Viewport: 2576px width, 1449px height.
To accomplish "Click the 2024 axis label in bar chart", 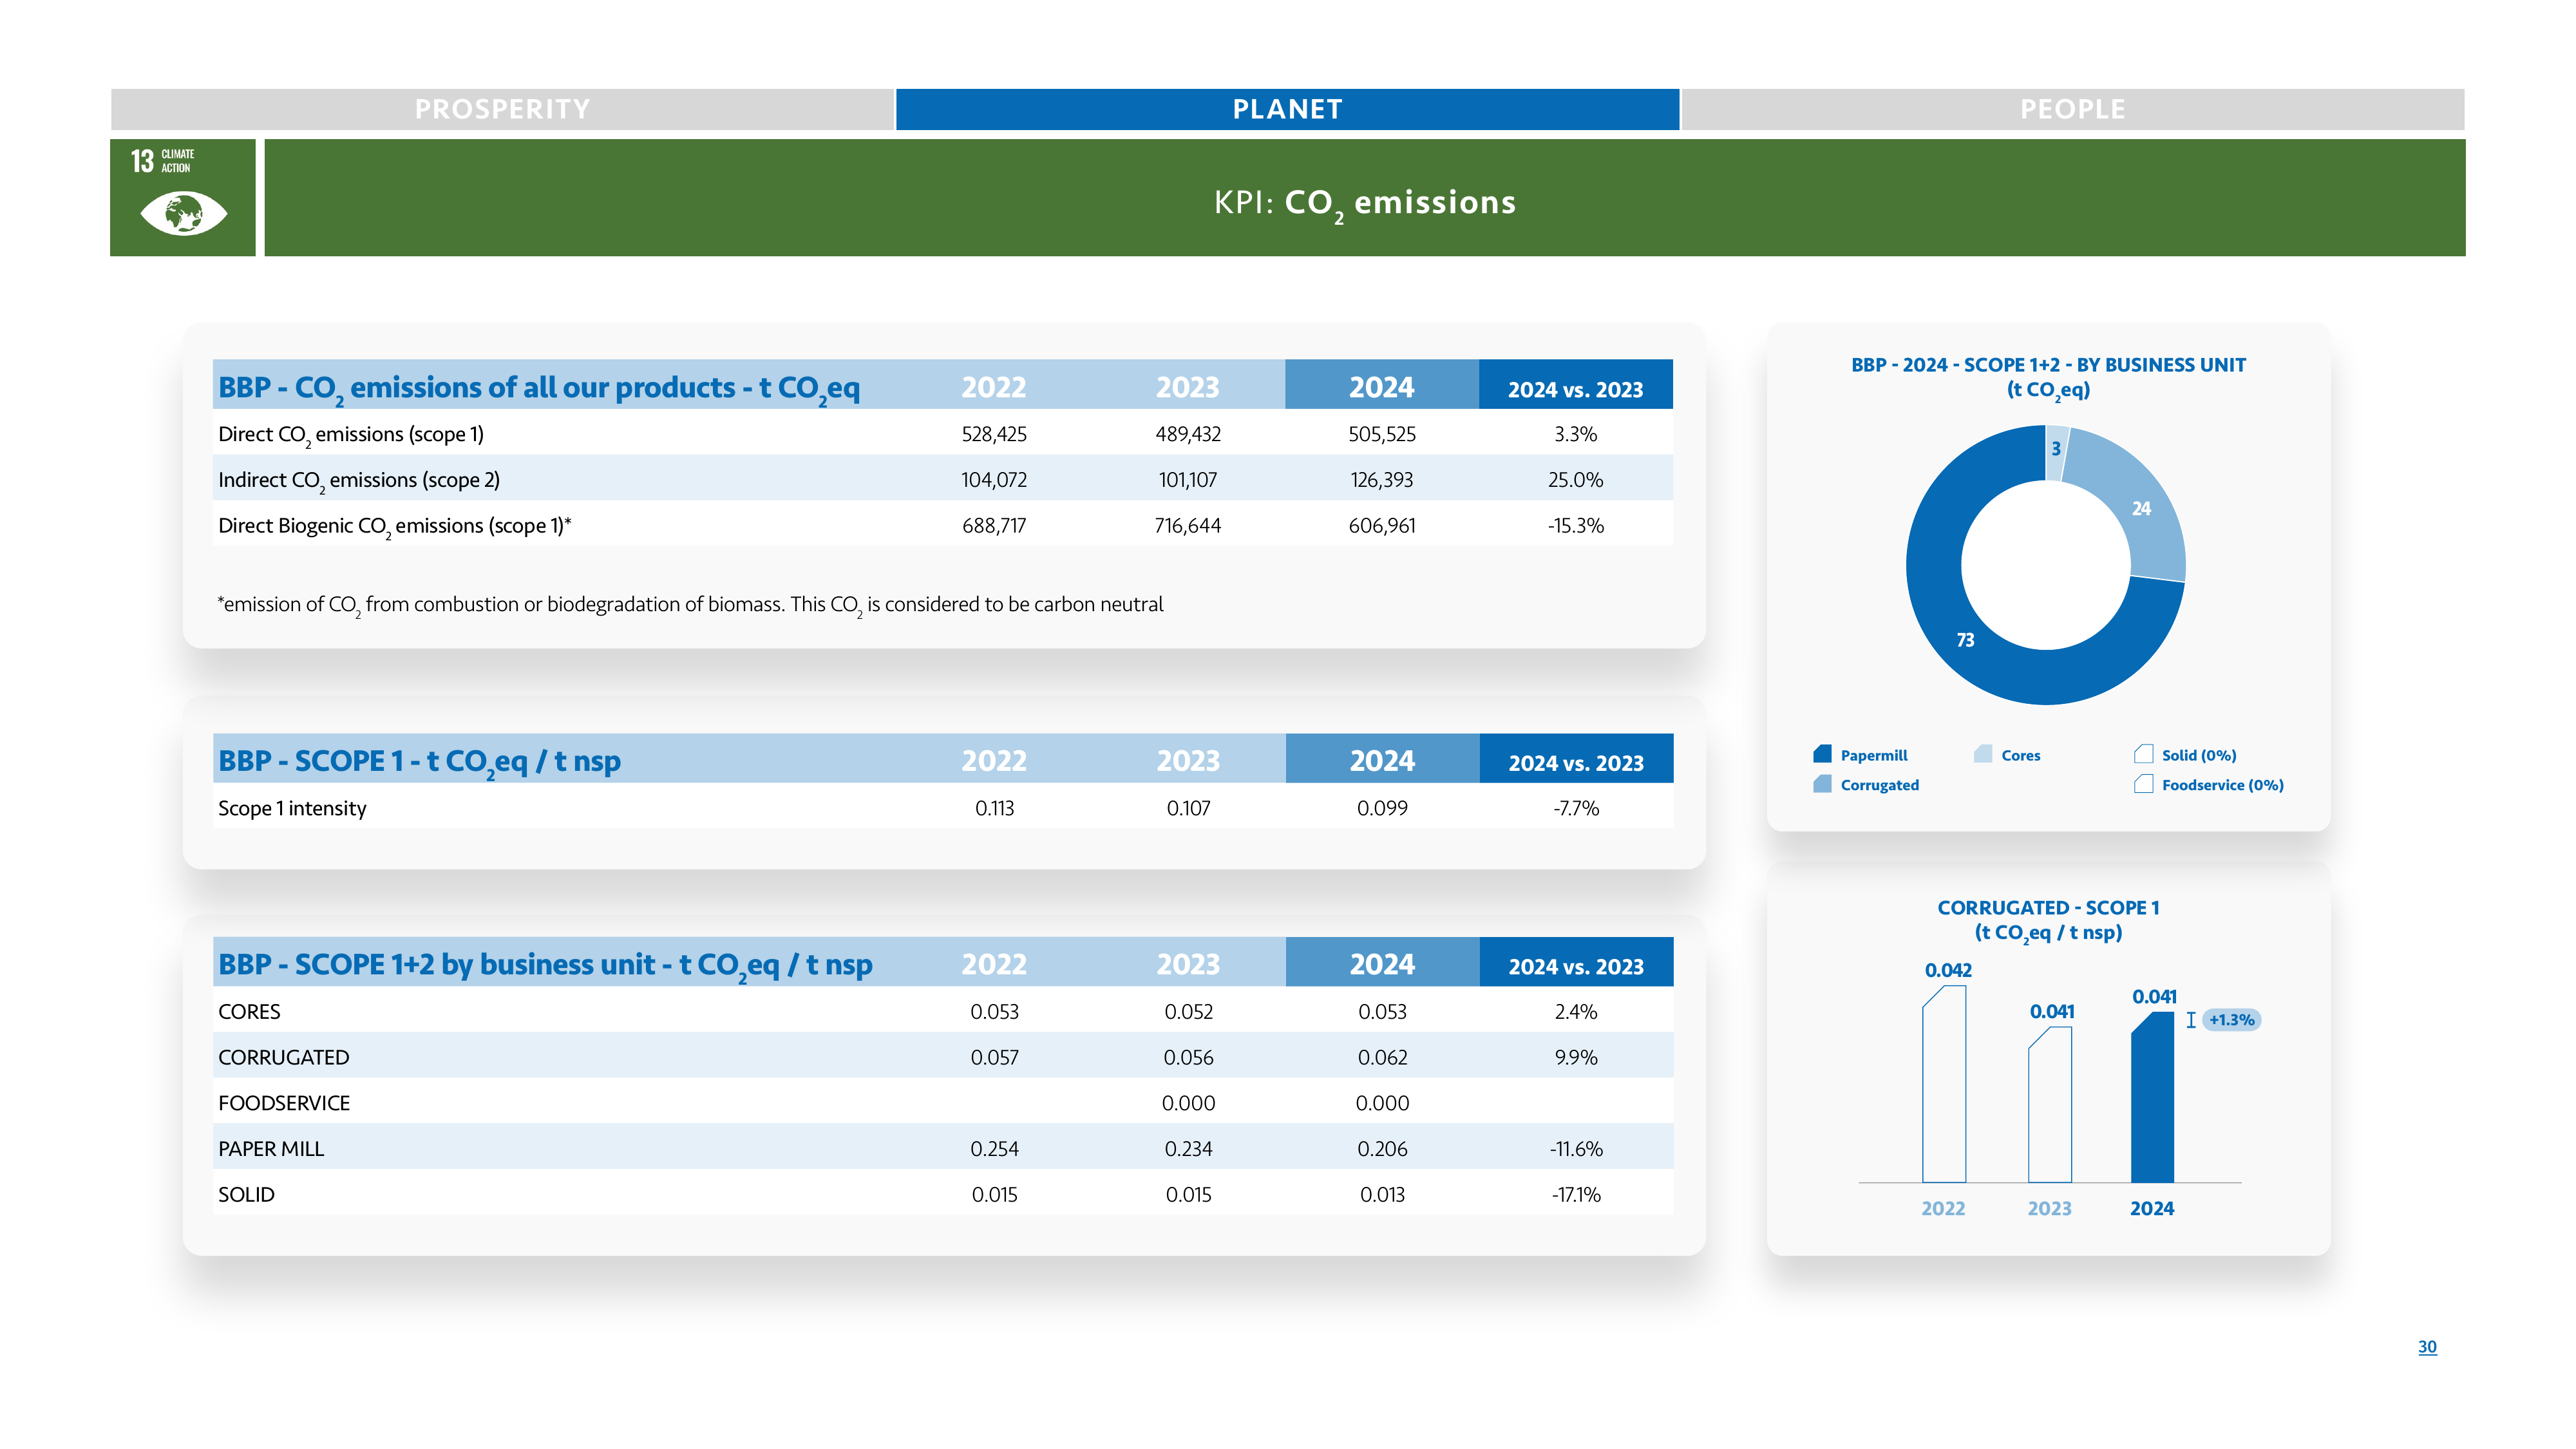I will pos(2152,1209).
